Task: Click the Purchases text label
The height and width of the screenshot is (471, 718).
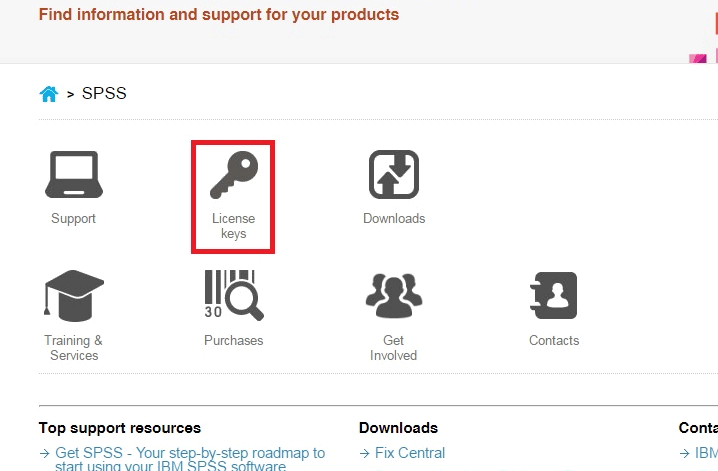Action: [233, 341]
